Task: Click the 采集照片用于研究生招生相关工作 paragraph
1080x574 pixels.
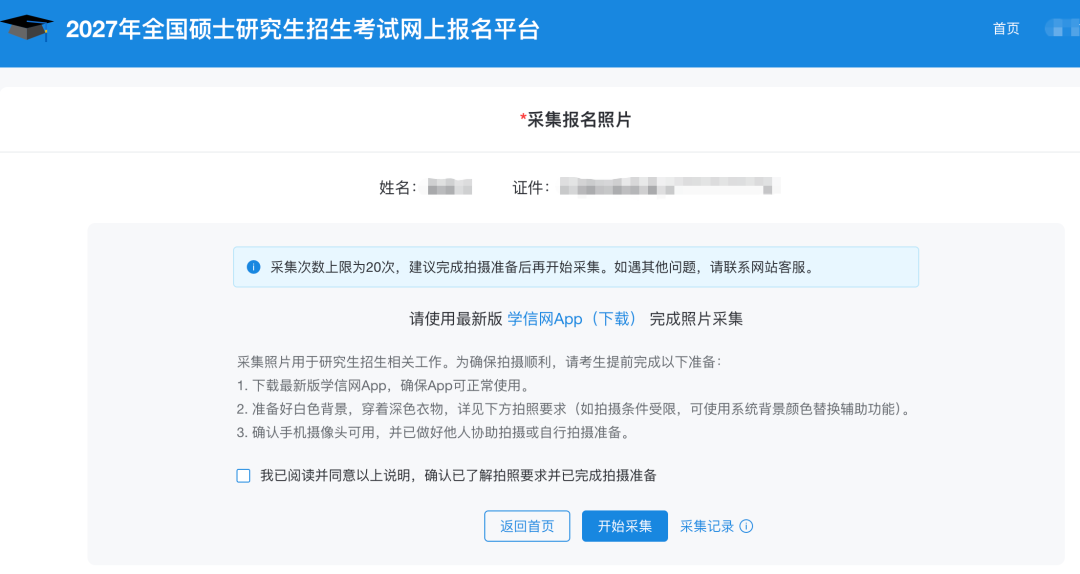Action: pyautogui.click(x=479, y=362)
